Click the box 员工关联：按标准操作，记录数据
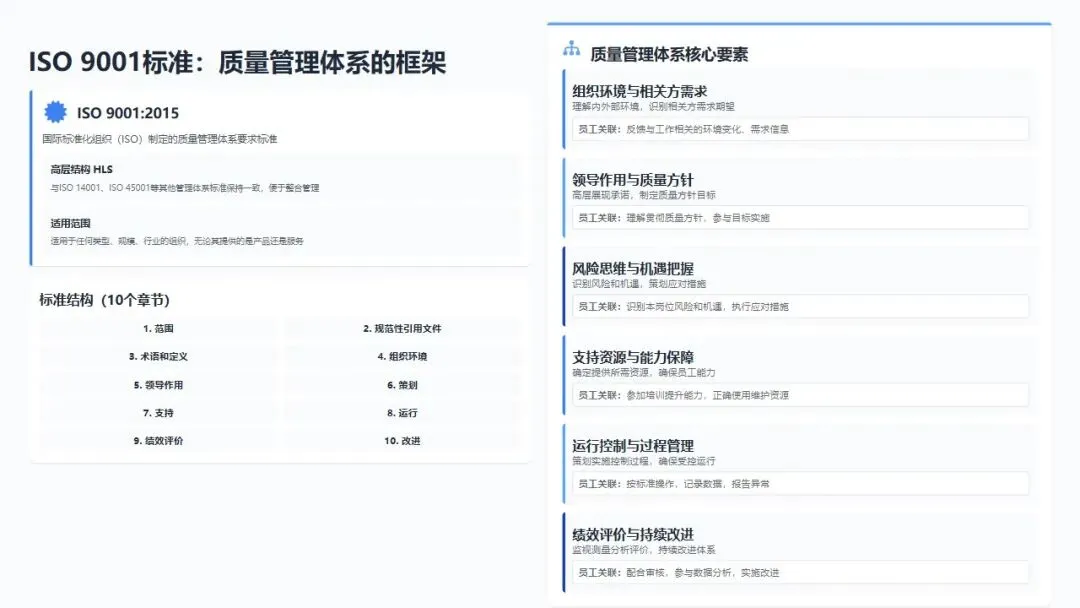Screen dimensions: 1080x608 tap(800, 484)
